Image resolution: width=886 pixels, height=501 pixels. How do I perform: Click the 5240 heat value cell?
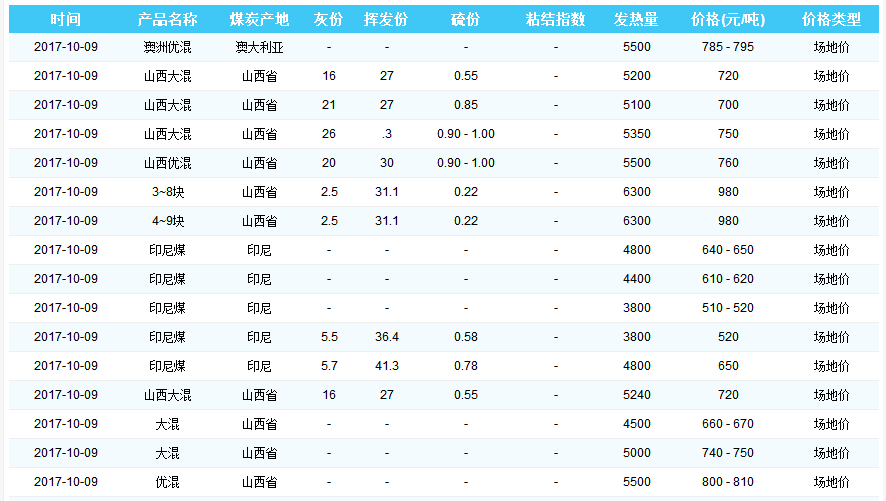pyautogui.click(x=636, y=395)
